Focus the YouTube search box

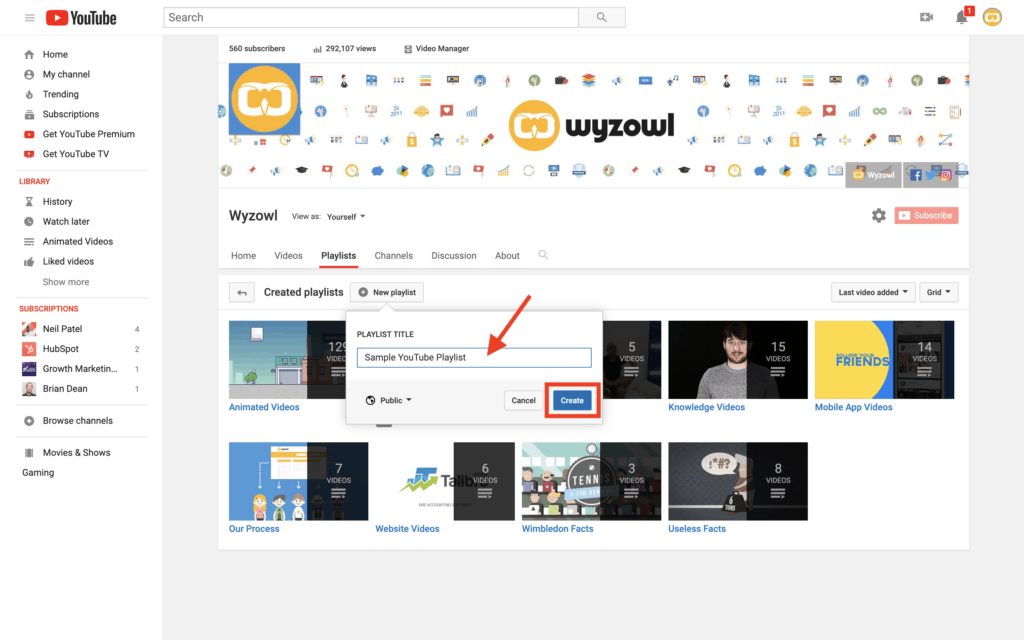point(371,18)
